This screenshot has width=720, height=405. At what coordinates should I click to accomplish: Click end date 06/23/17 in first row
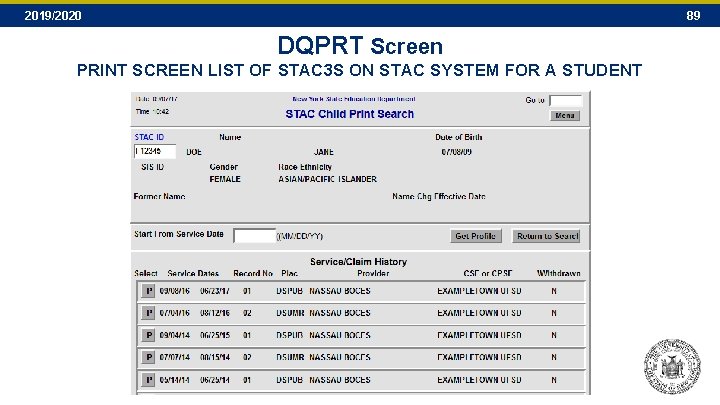(x=215, y=291)
